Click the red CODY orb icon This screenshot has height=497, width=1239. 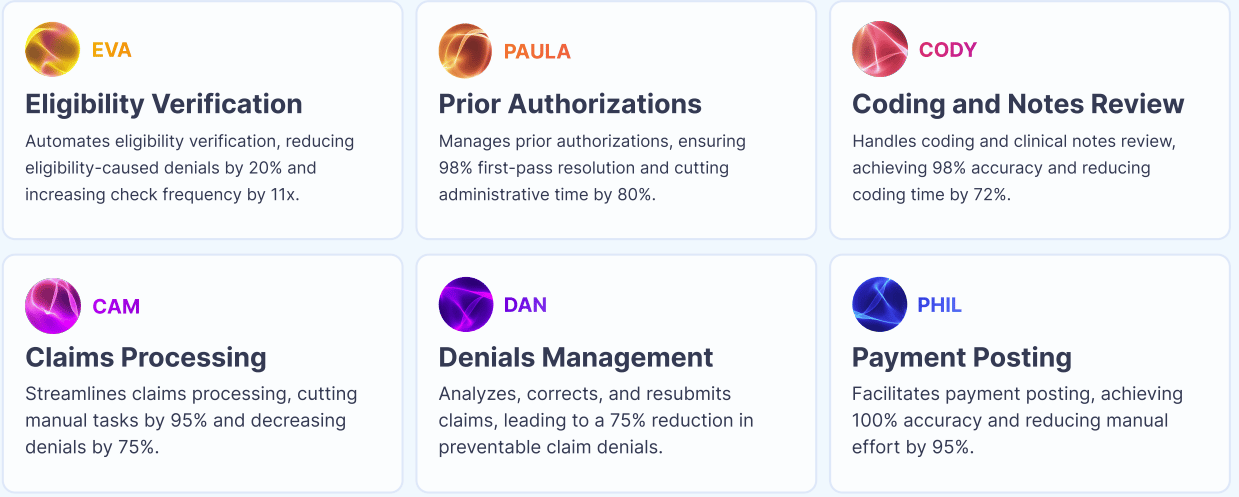[879, 50]
